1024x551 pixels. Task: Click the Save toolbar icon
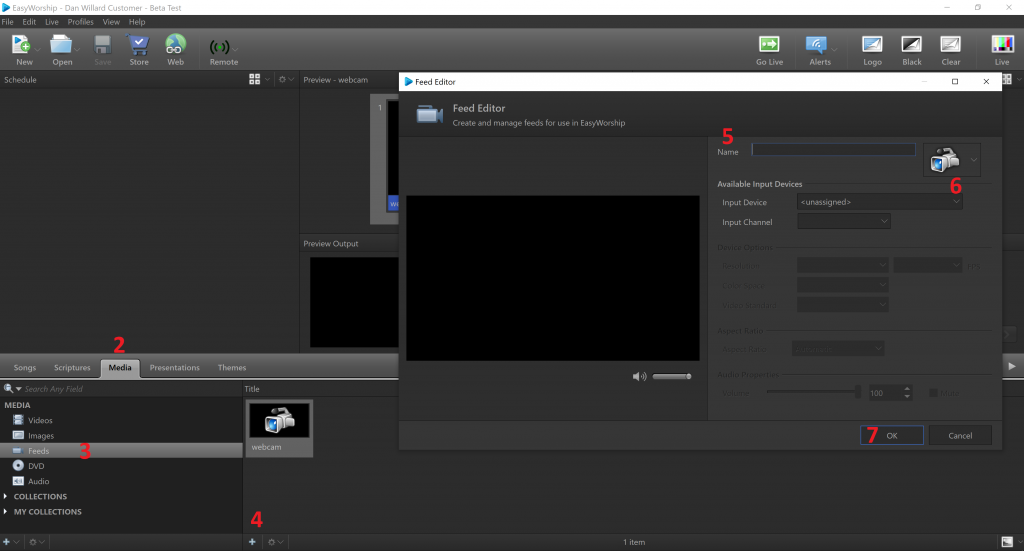[x=103, y=45]
